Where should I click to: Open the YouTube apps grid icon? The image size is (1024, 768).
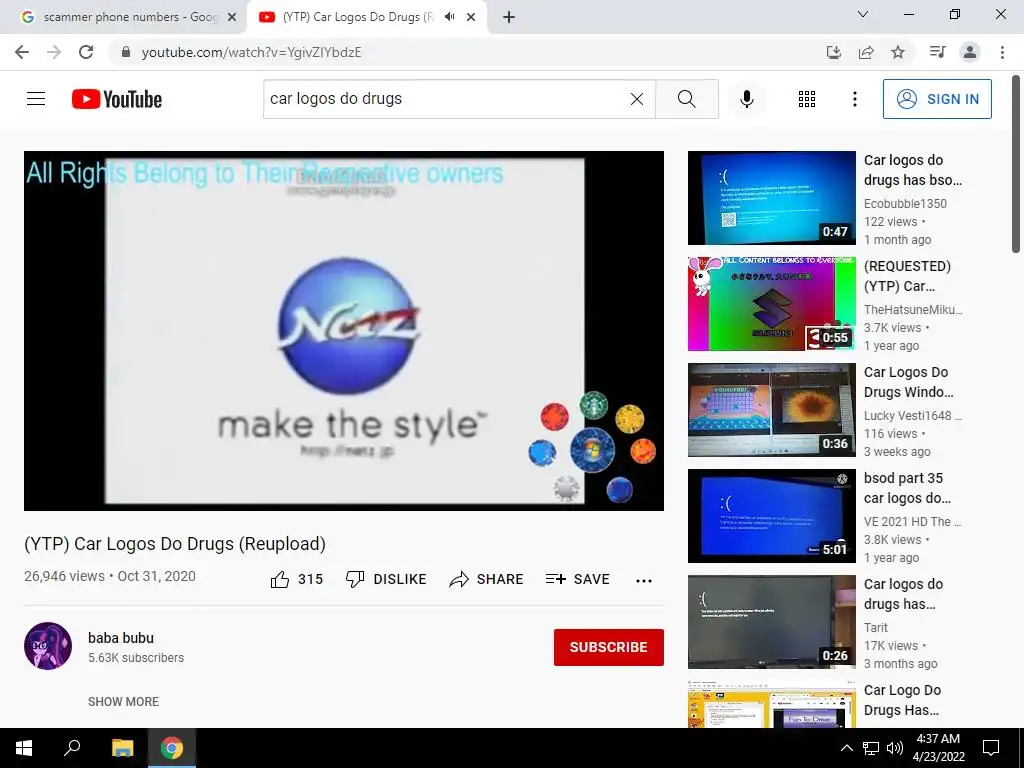807,99
